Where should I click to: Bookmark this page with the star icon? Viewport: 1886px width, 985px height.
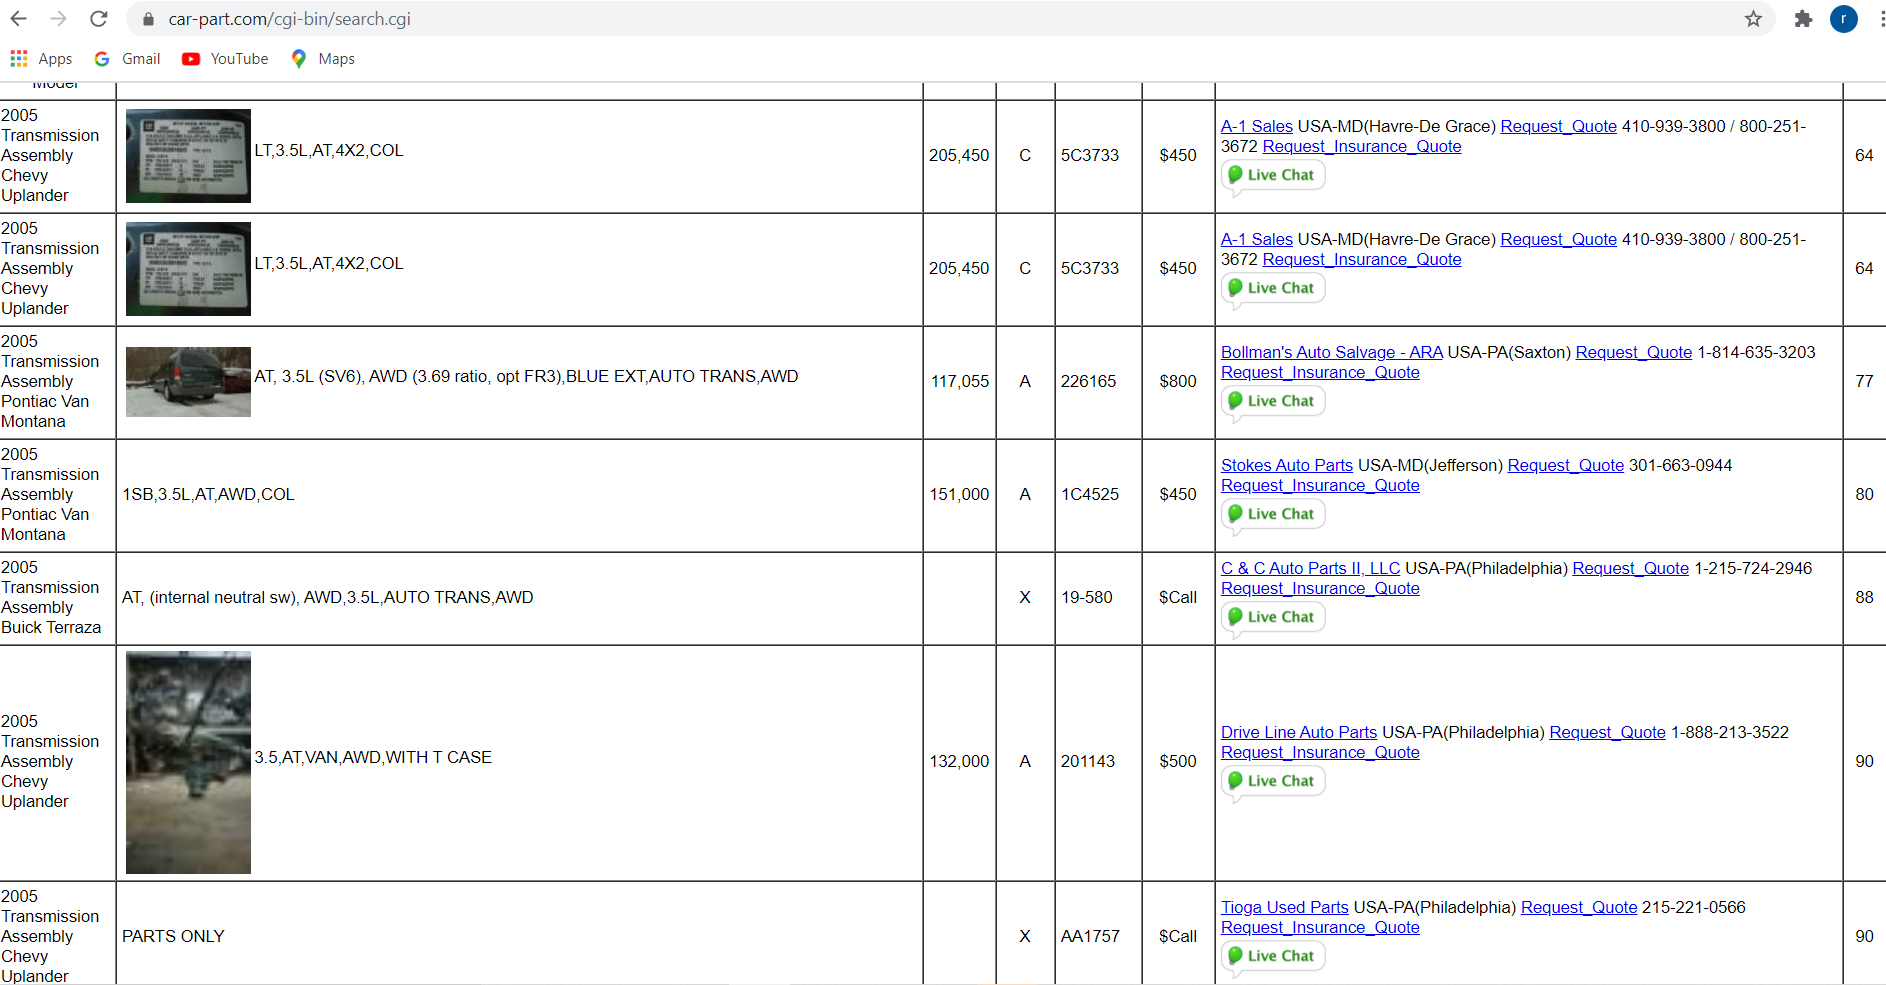(1753, 19)
